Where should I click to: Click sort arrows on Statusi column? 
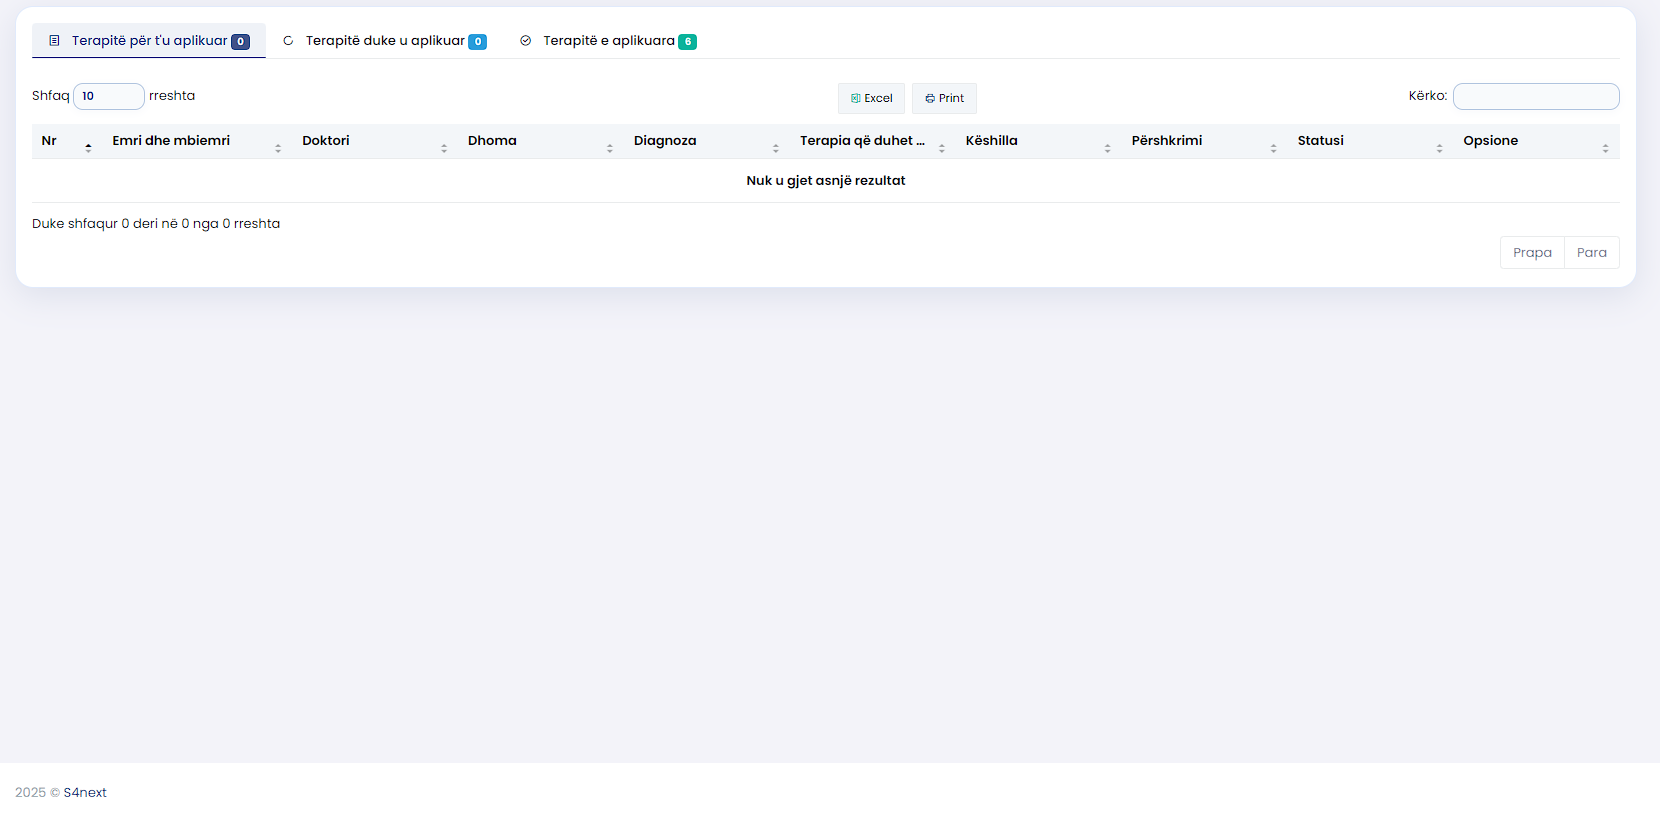click(1439, 148)
